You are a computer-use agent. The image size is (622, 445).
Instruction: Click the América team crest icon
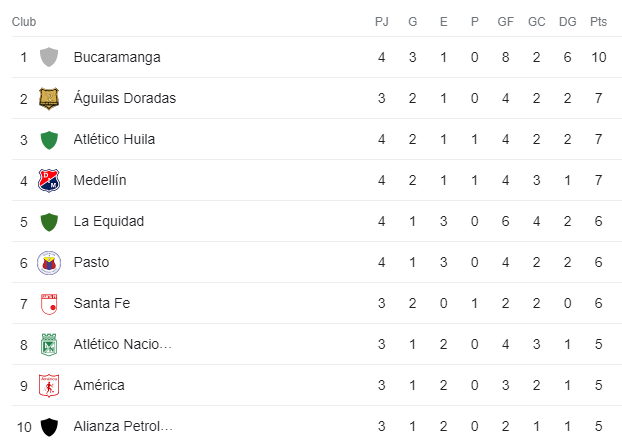(x=48, y=385)
